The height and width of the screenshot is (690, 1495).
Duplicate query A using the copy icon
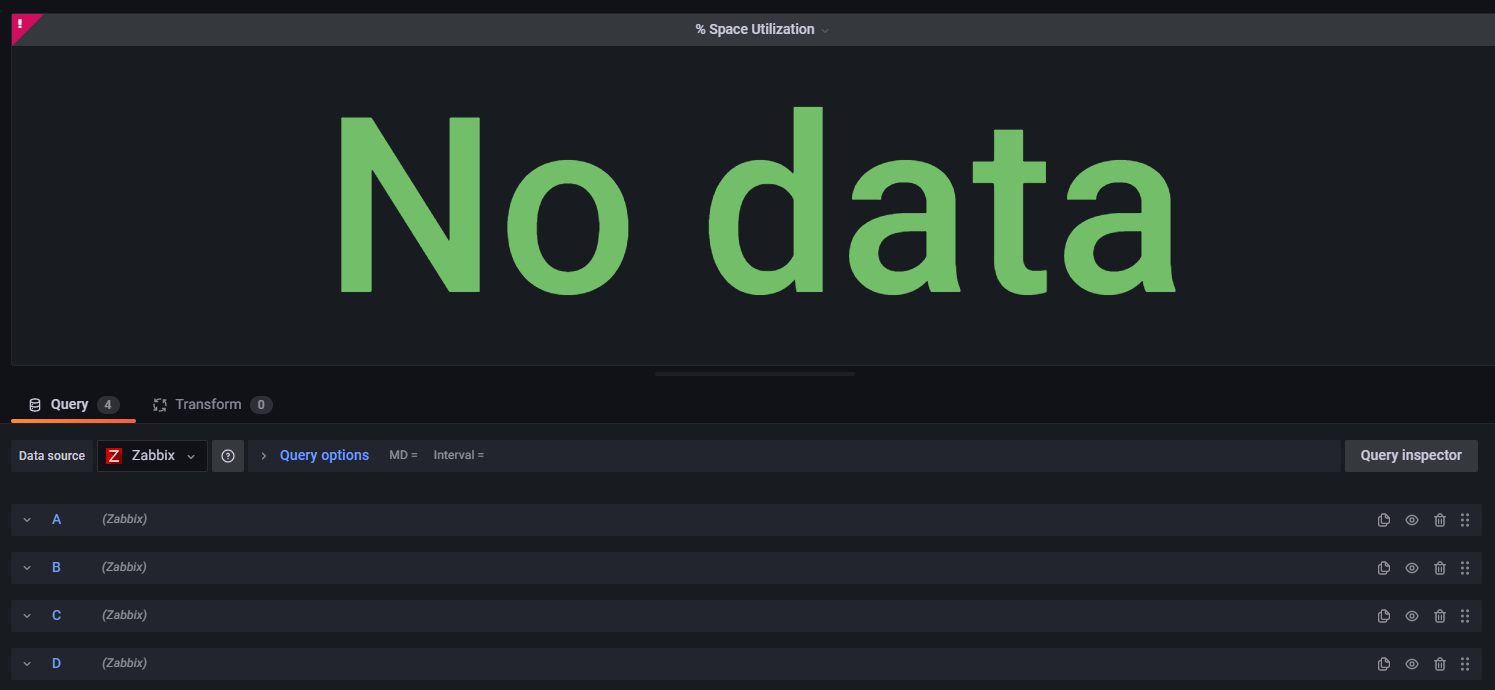click(x=1383, y=519)
